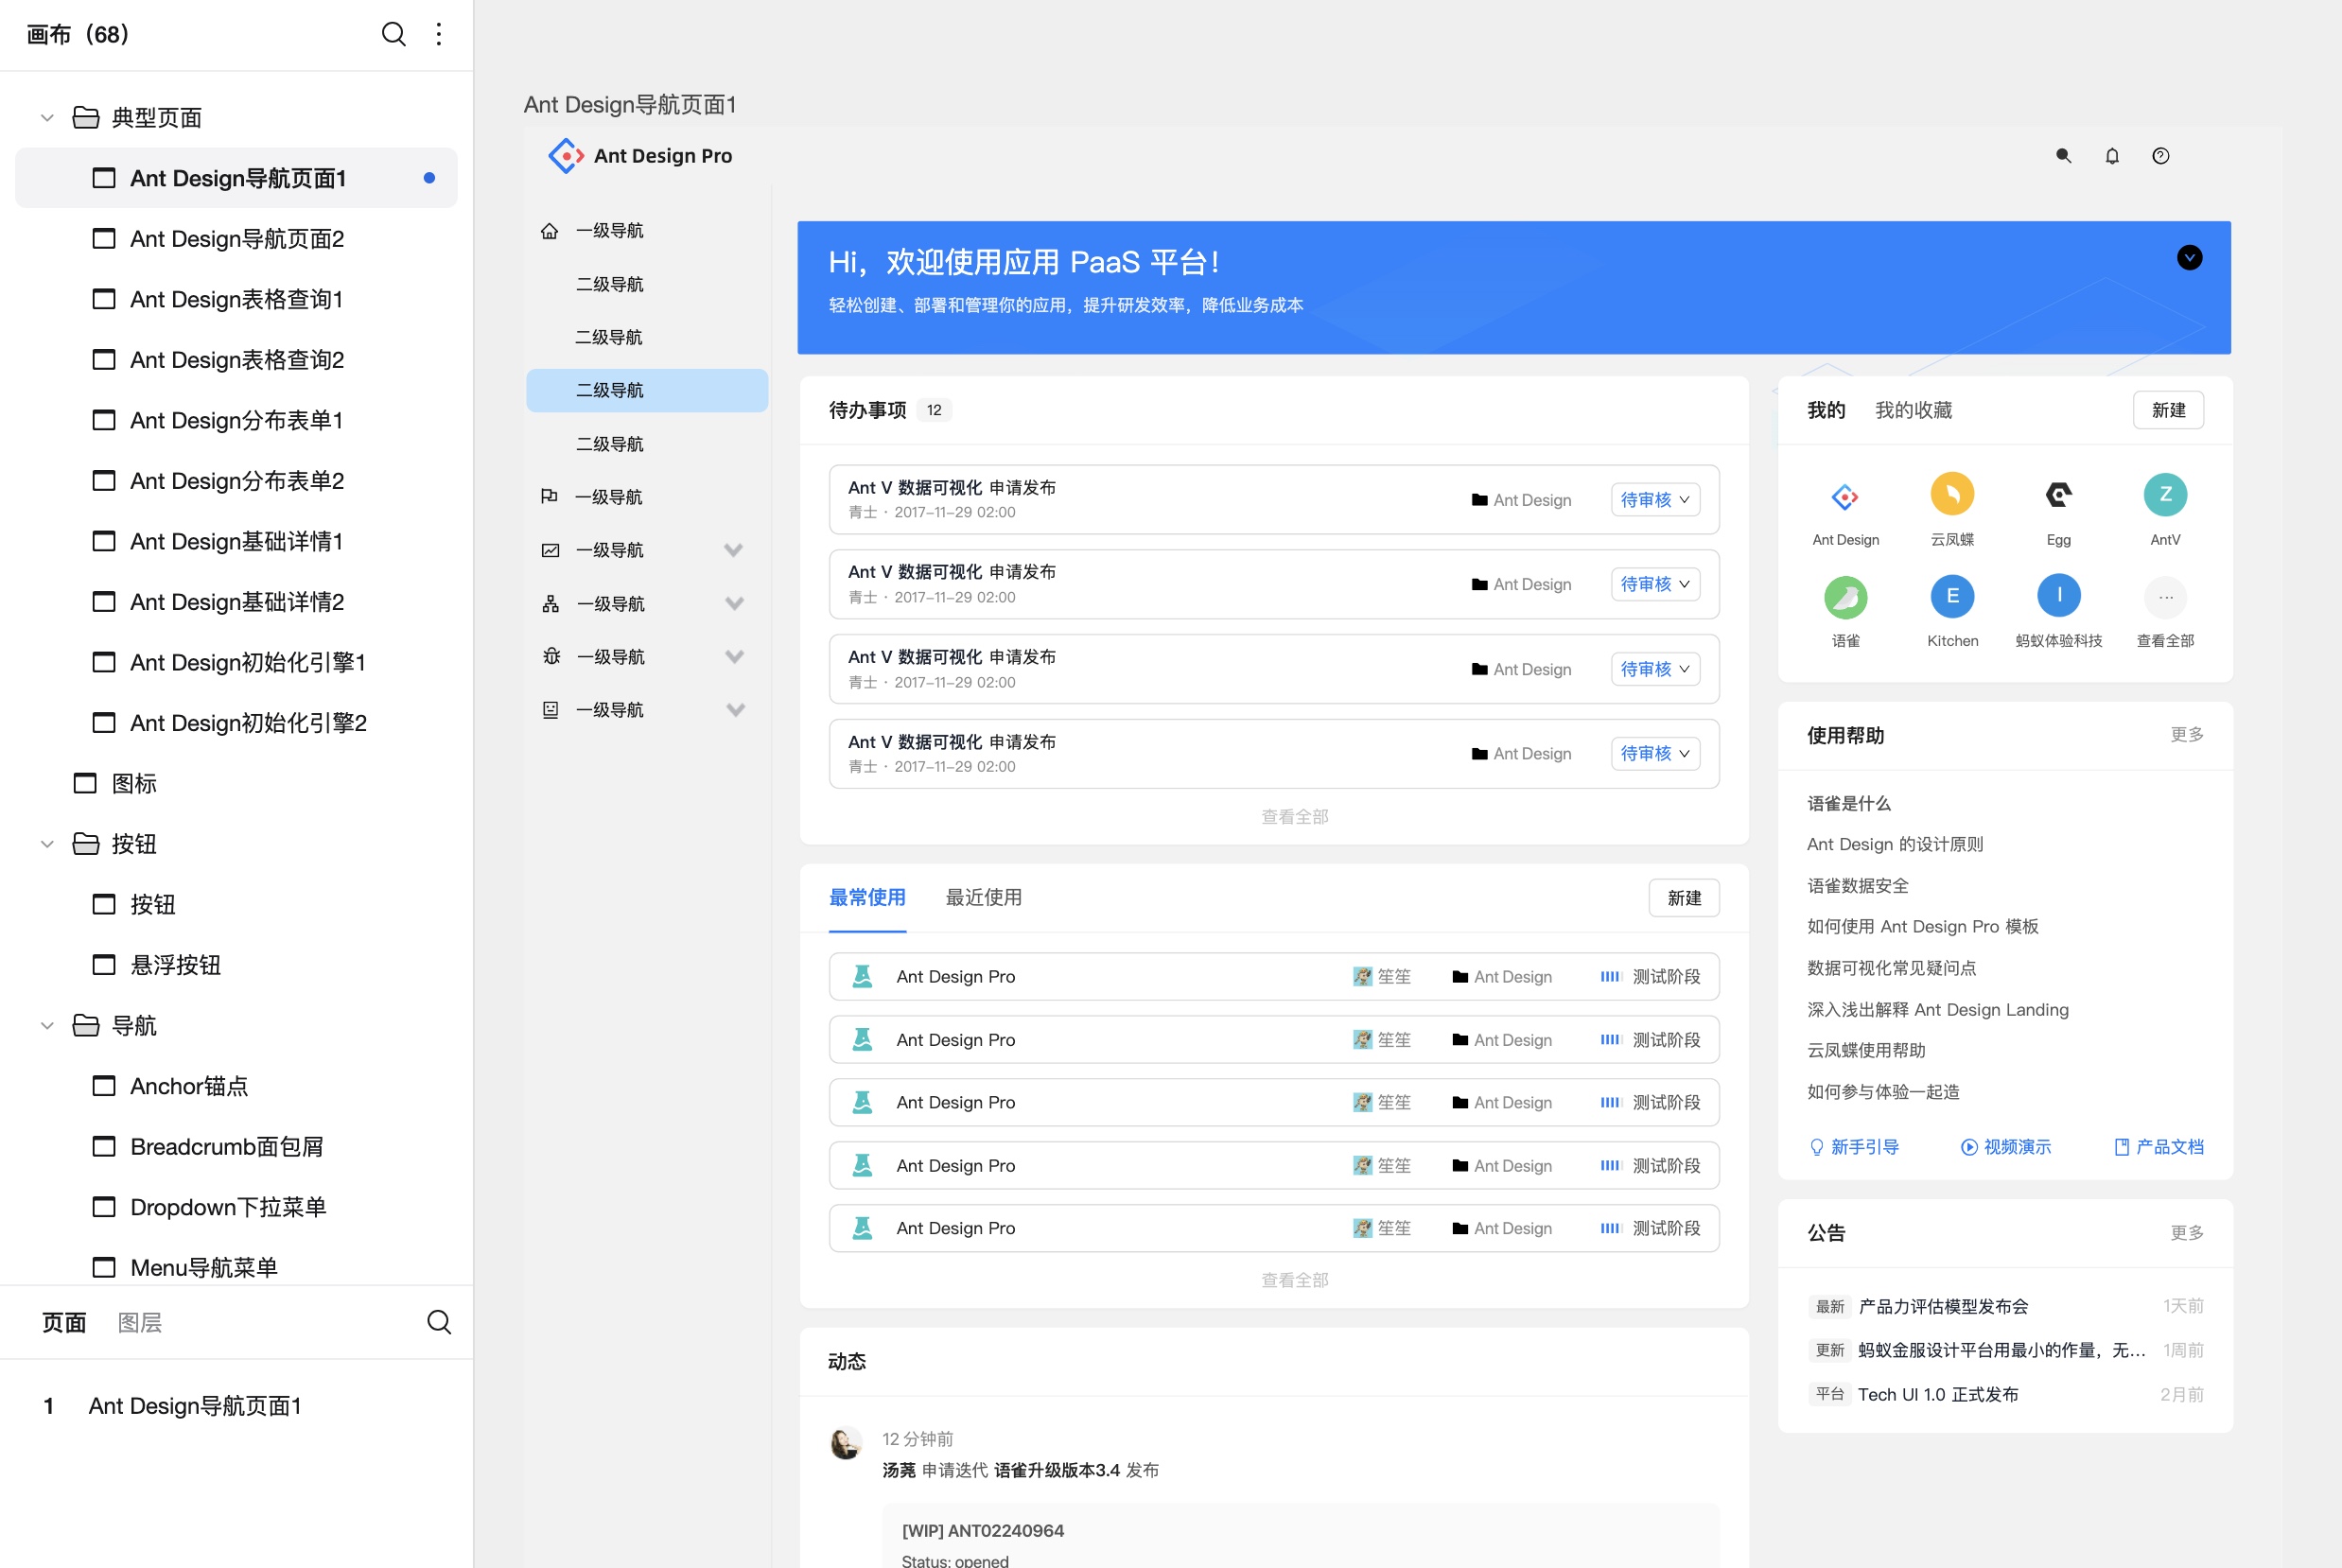Open the Egg app icon

(2059, 494)
